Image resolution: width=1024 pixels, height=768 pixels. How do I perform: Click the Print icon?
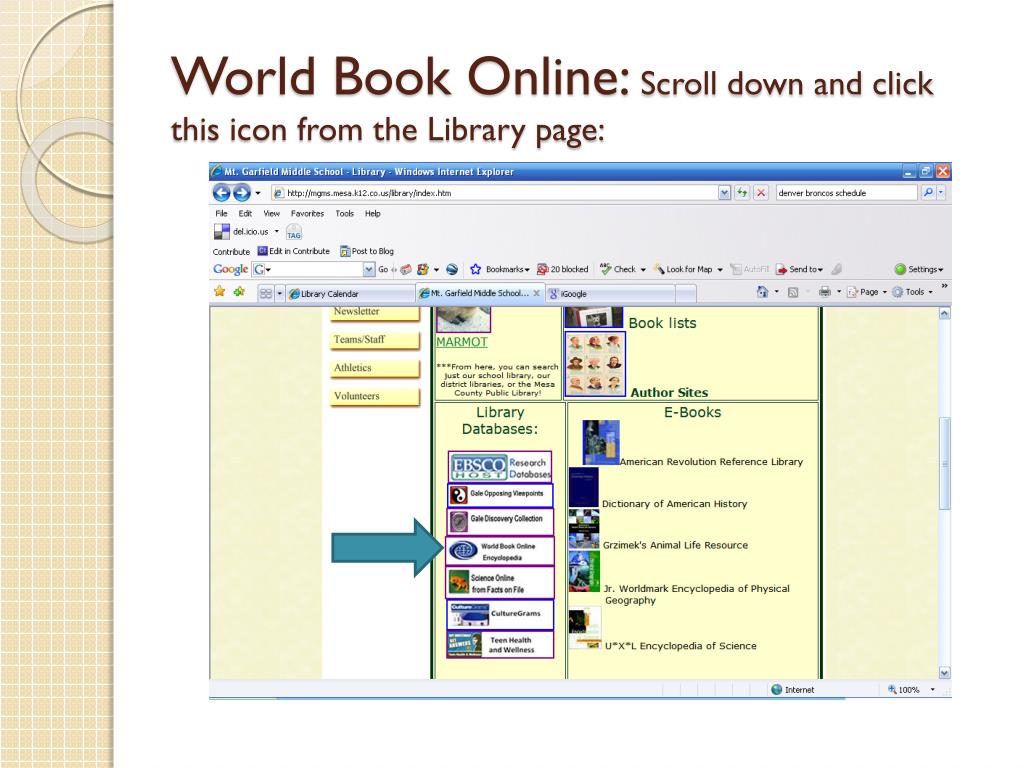pos(825,292)
